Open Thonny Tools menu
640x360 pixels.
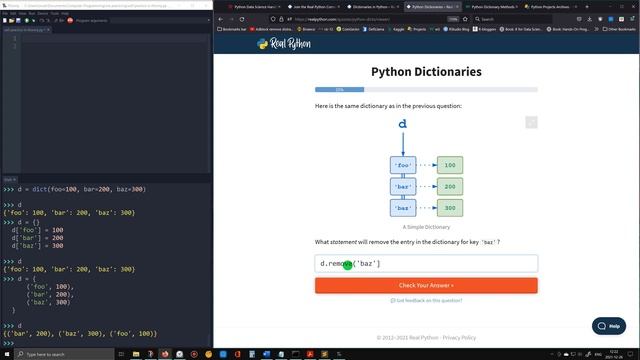click(x=54, y=13)
